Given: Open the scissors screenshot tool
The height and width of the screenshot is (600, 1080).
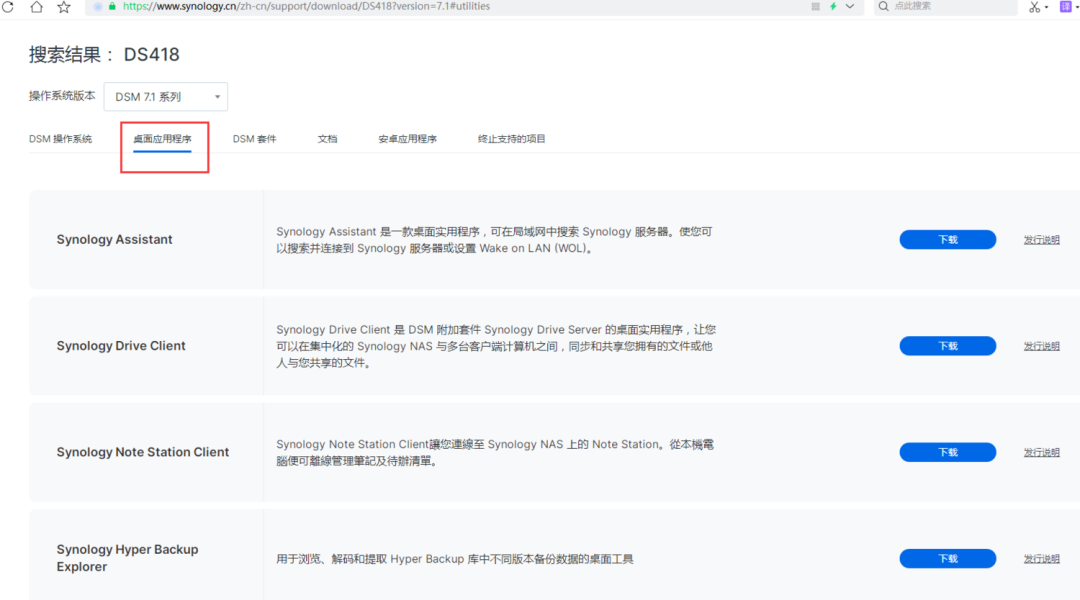Looking at the screenshot, I should [x=1034, y=7].
